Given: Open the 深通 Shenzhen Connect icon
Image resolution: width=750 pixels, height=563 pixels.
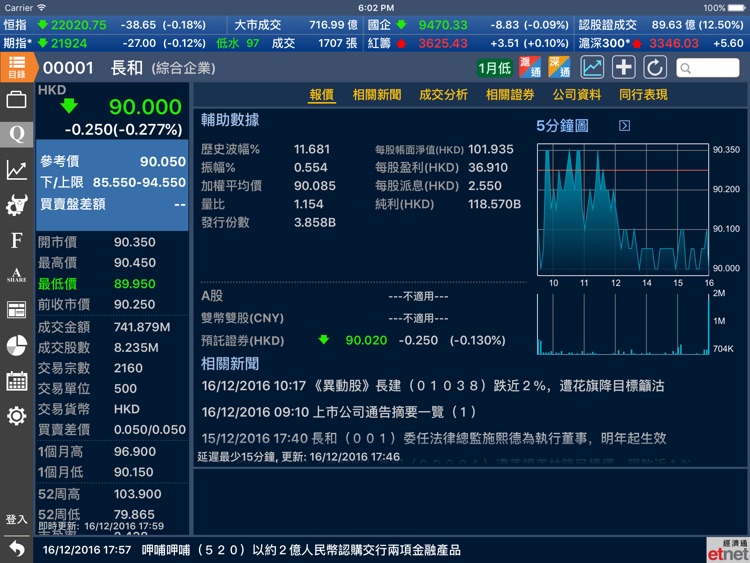Looking at the screenshot, I should 559,67.
